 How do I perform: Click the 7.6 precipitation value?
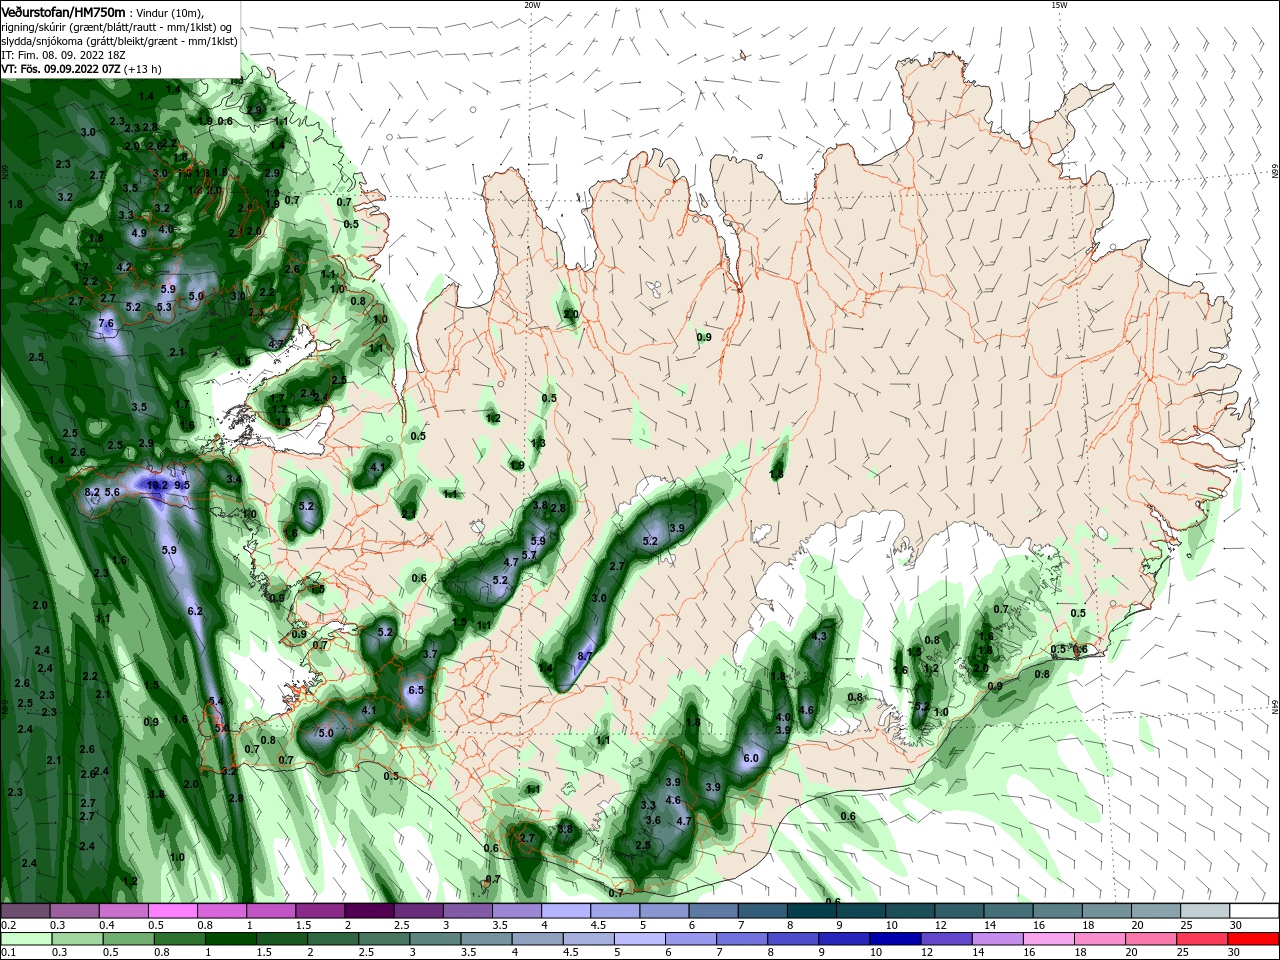(x=106, y=323)
